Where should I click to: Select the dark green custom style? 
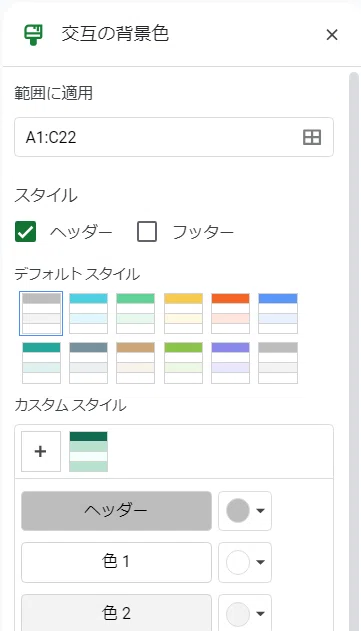coord(89,452)
